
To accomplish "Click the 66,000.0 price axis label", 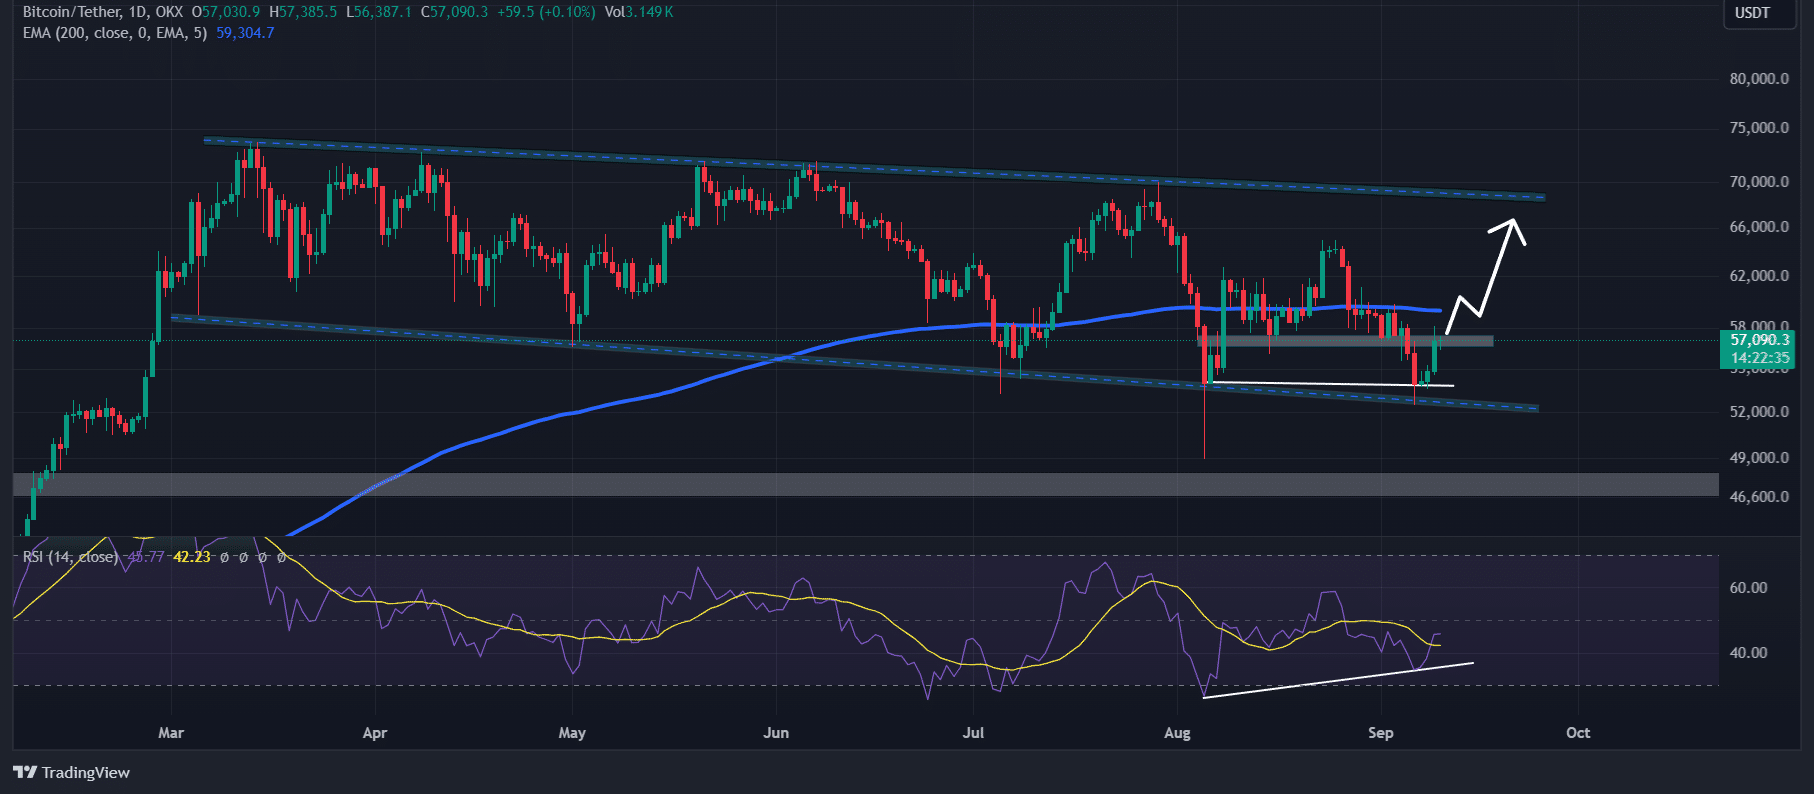I will click(1759, 227).
